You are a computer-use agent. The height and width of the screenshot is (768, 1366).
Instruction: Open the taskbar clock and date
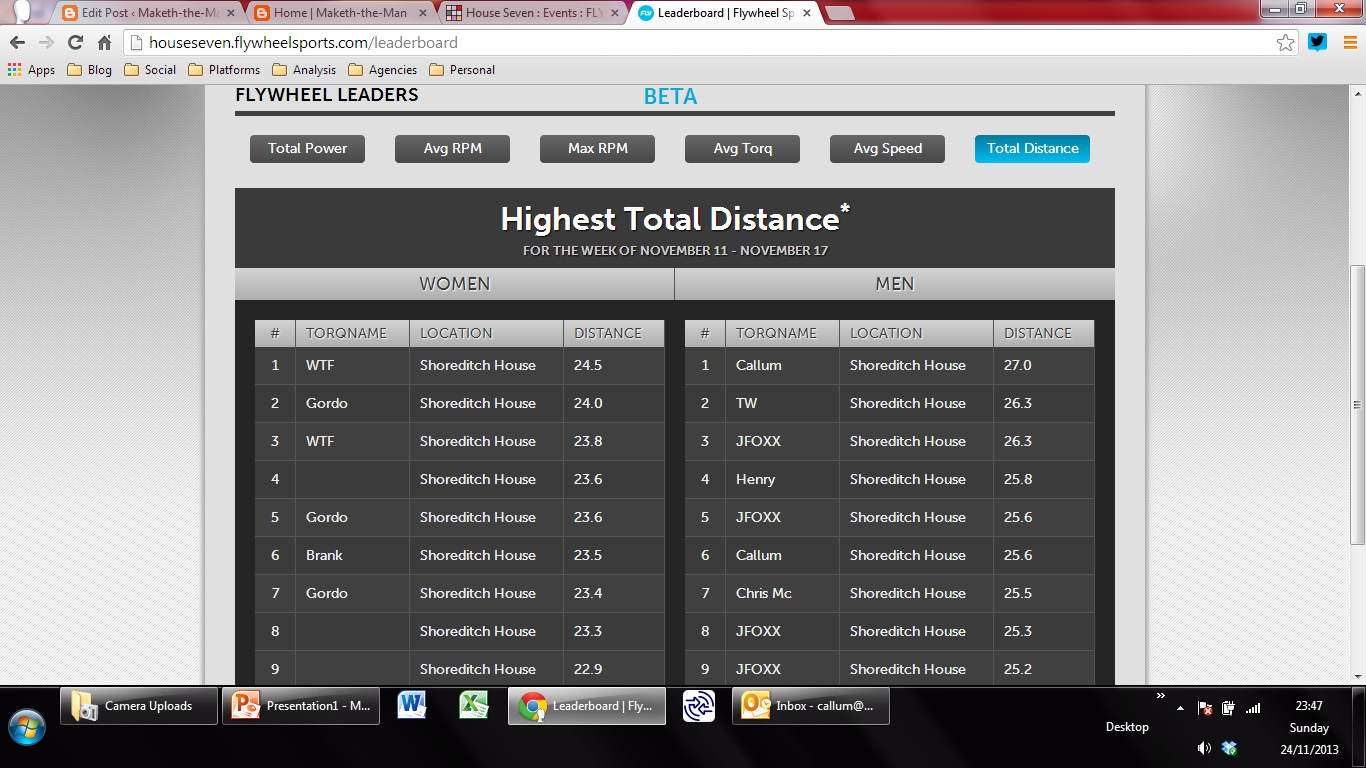1309,727
